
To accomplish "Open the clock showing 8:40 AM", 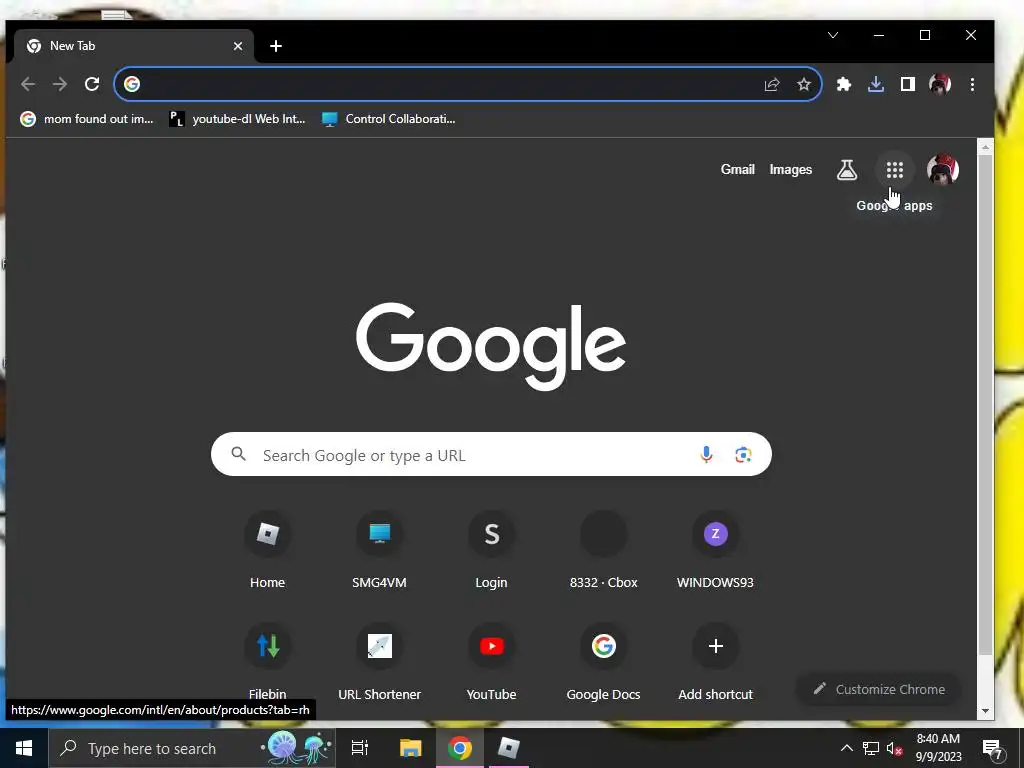I will click(938, 748).
